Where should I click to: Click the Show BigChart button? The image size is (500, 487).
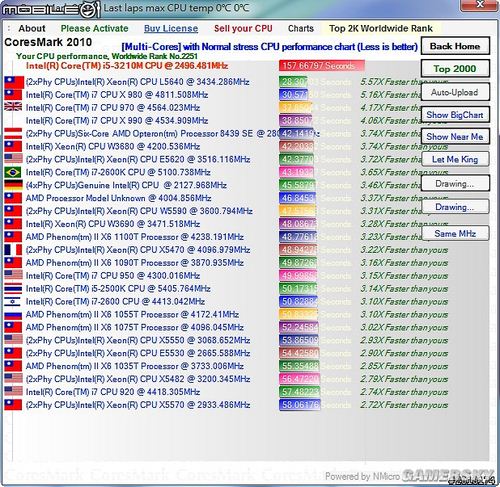[455, 115]
